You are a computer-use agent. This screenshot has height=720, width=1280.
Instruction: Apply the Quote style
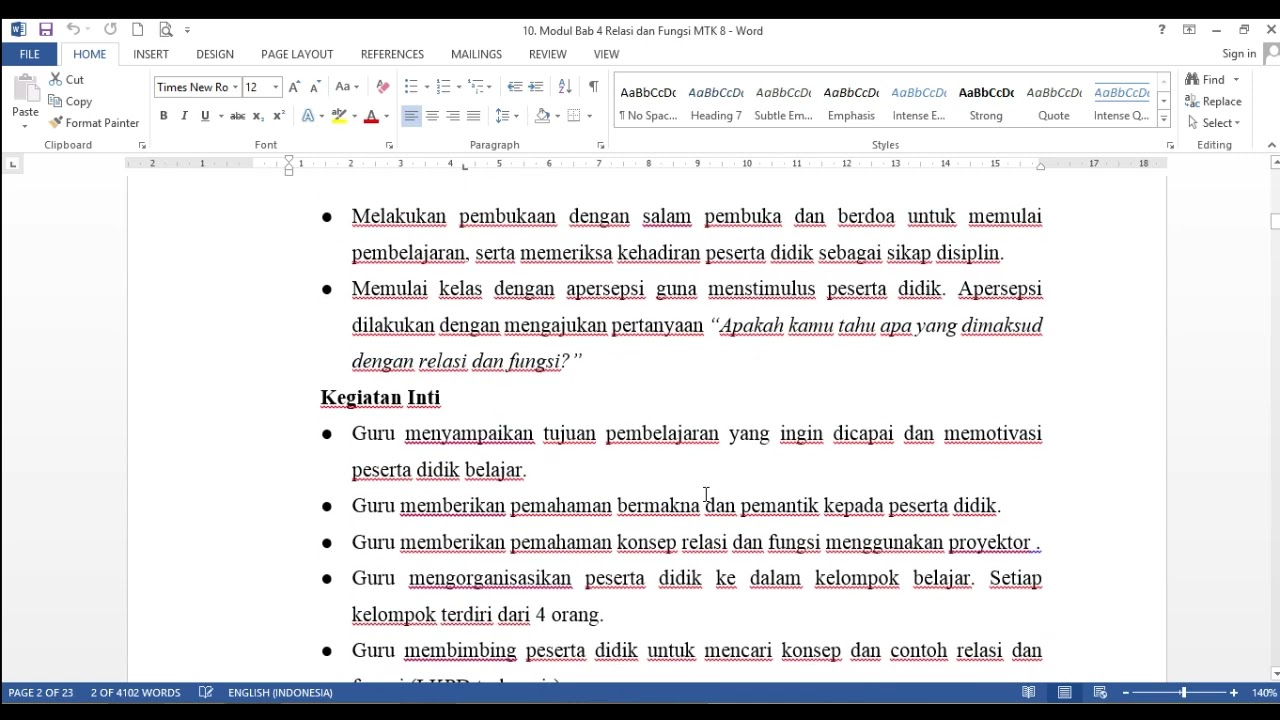[x=1054, y=103]
